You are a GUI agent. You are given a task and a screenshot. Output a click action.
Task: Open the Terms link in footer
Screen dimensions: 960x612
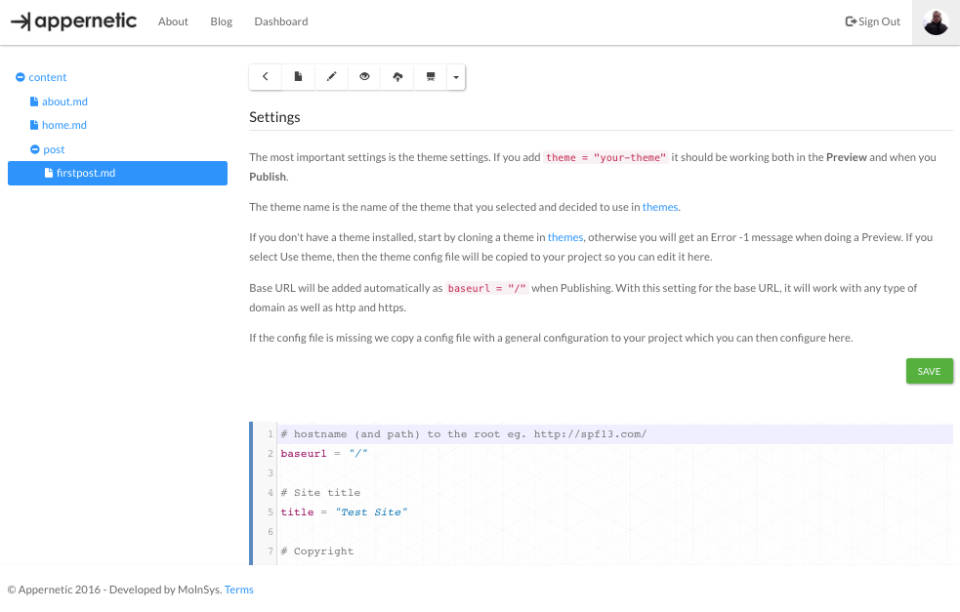tap(239, 590)
